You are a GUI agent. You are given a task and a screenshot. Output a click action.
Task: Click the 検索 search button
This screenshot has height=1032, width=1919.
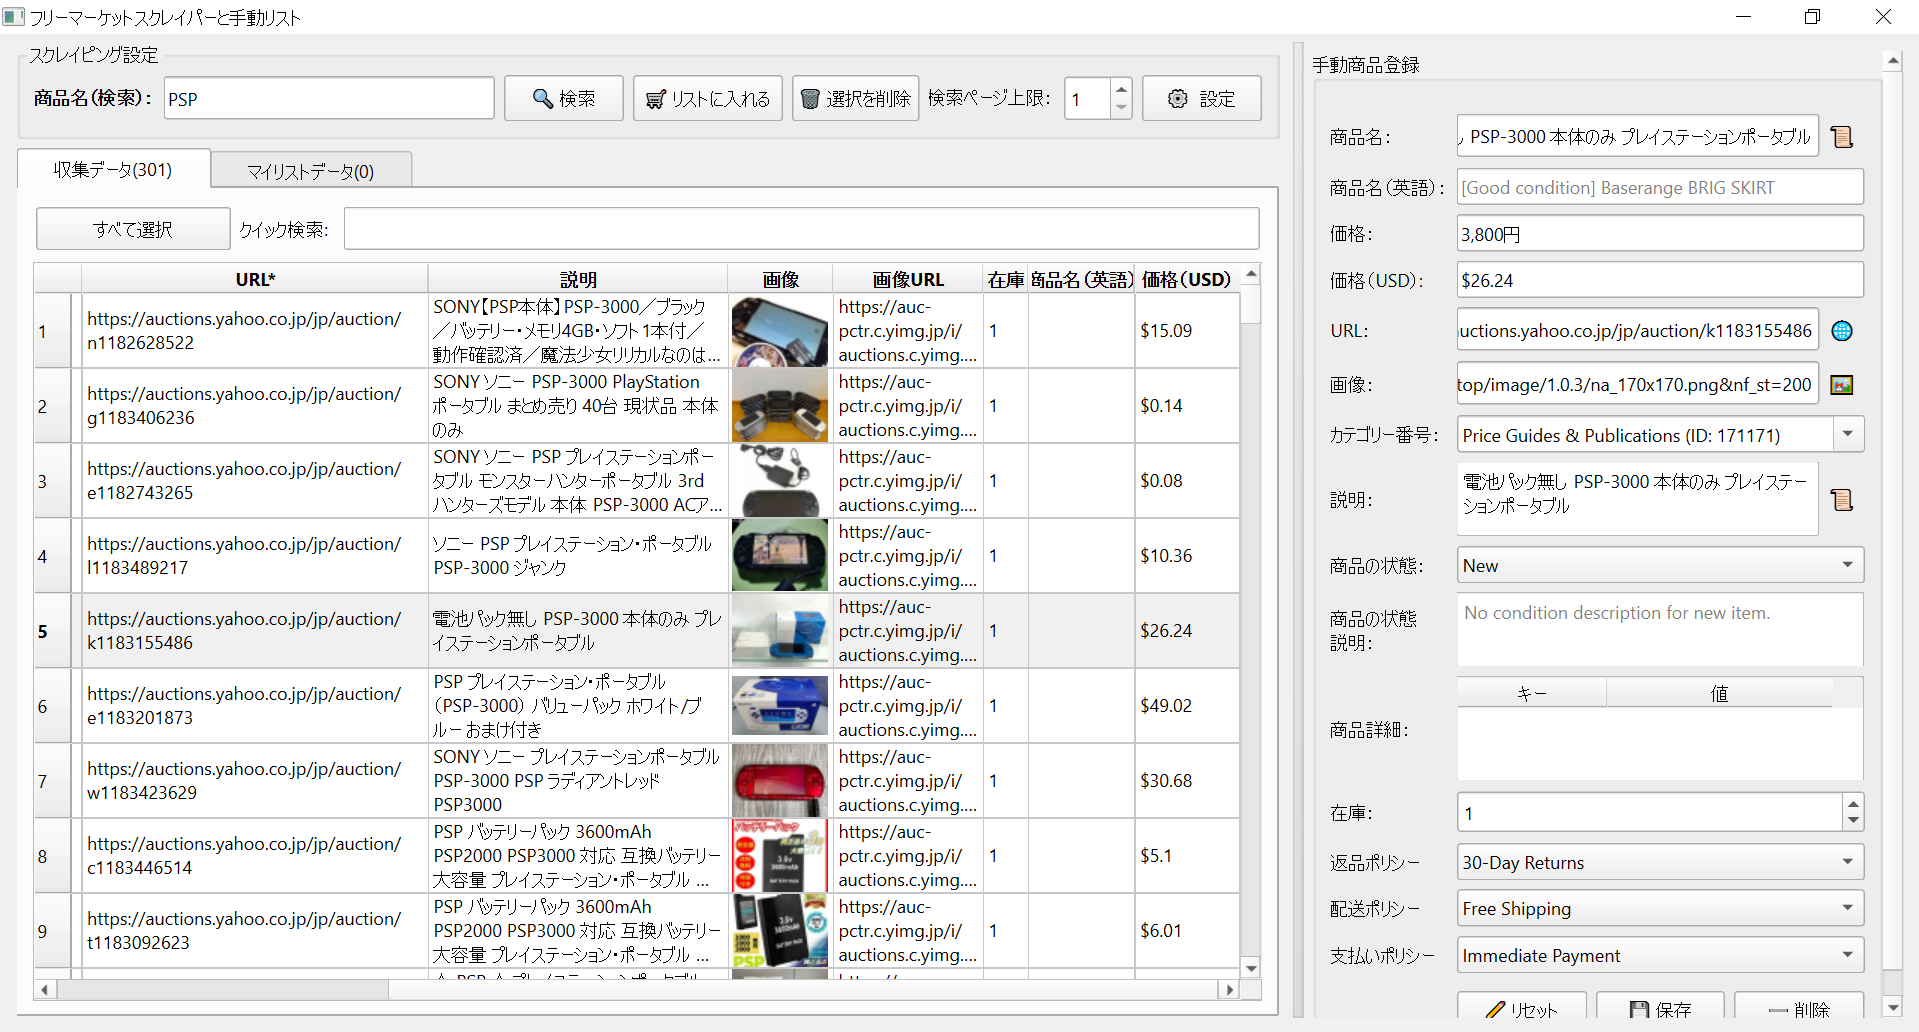[x=564, y=98]
